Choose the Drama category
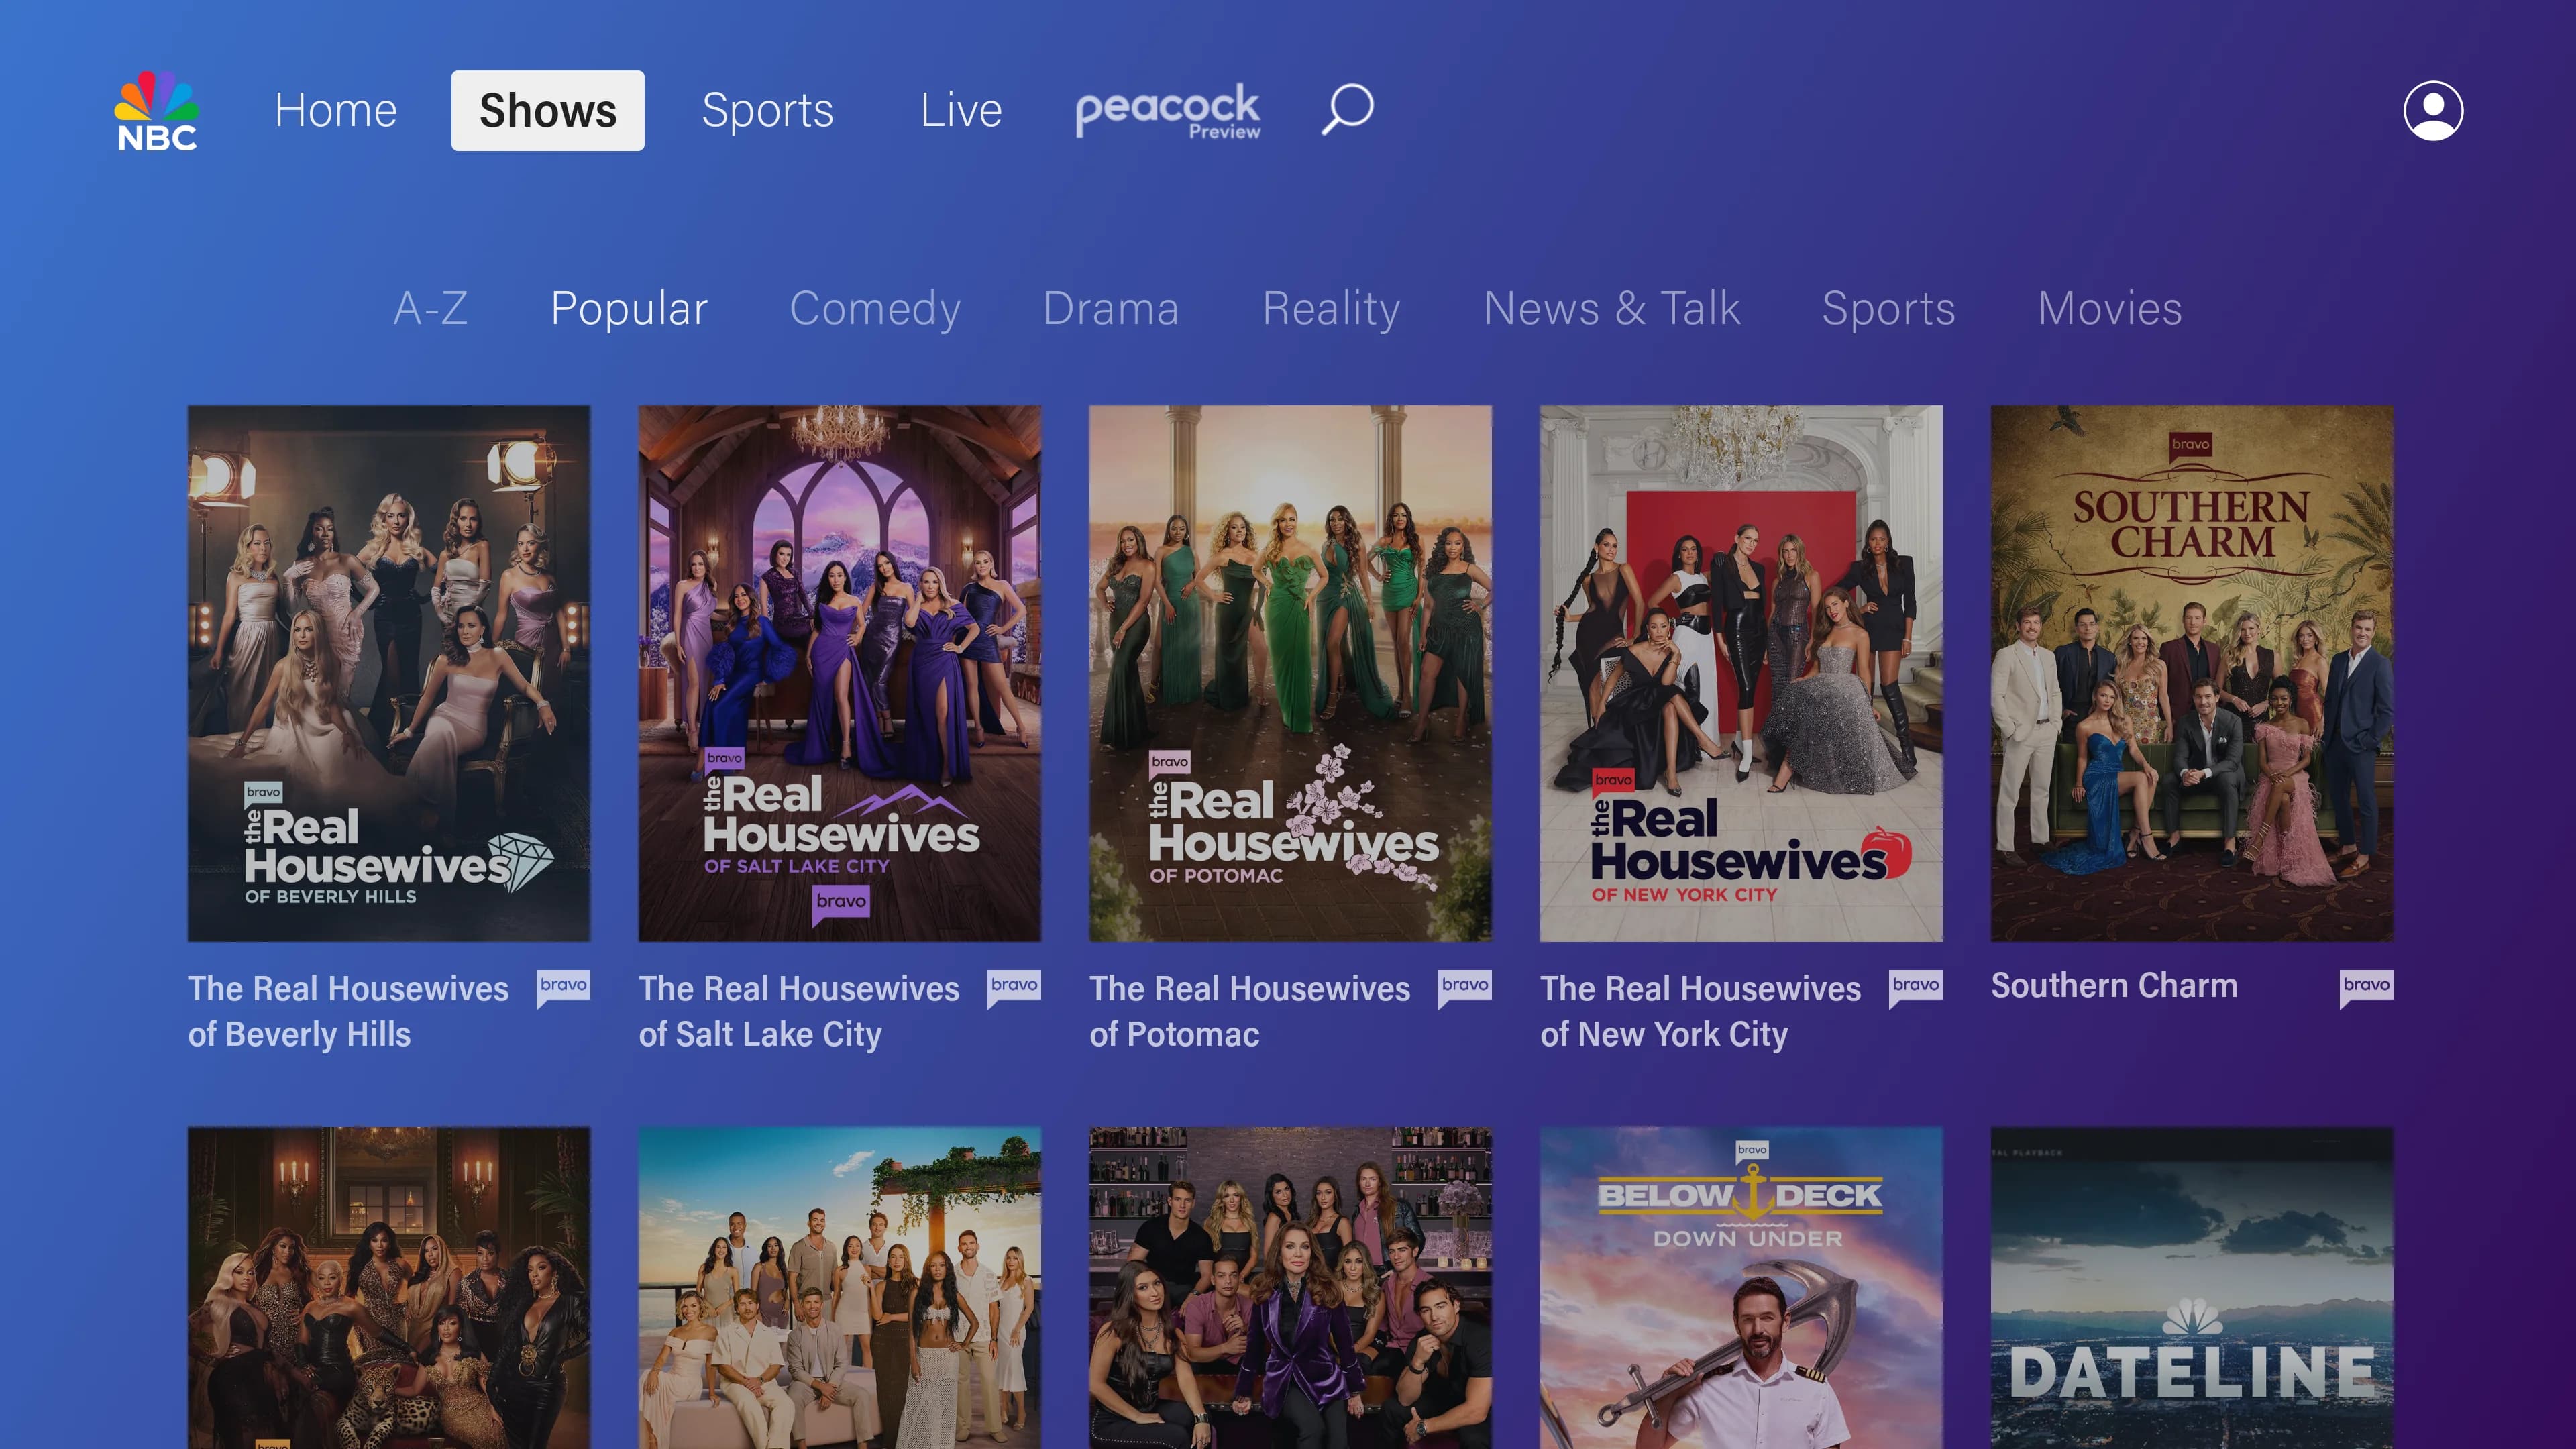The height and width of the screenshot is (1449, 2576). tap(1111, 308)
